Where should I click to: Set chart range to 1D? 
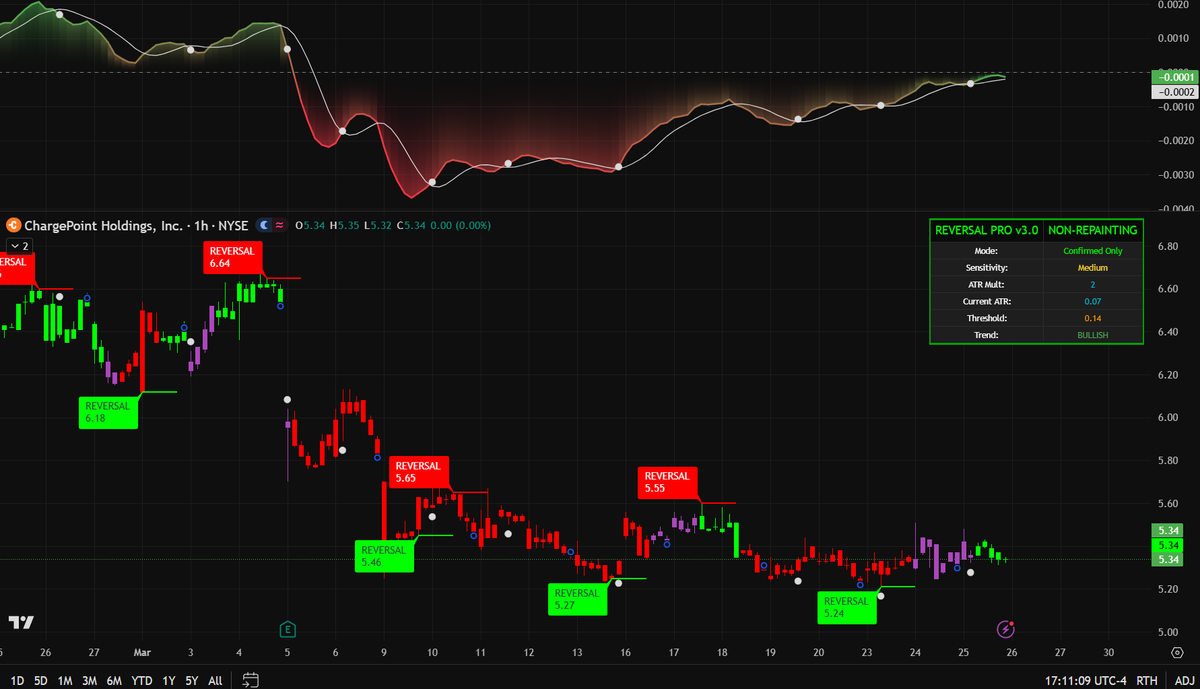(x=17, y=680)
